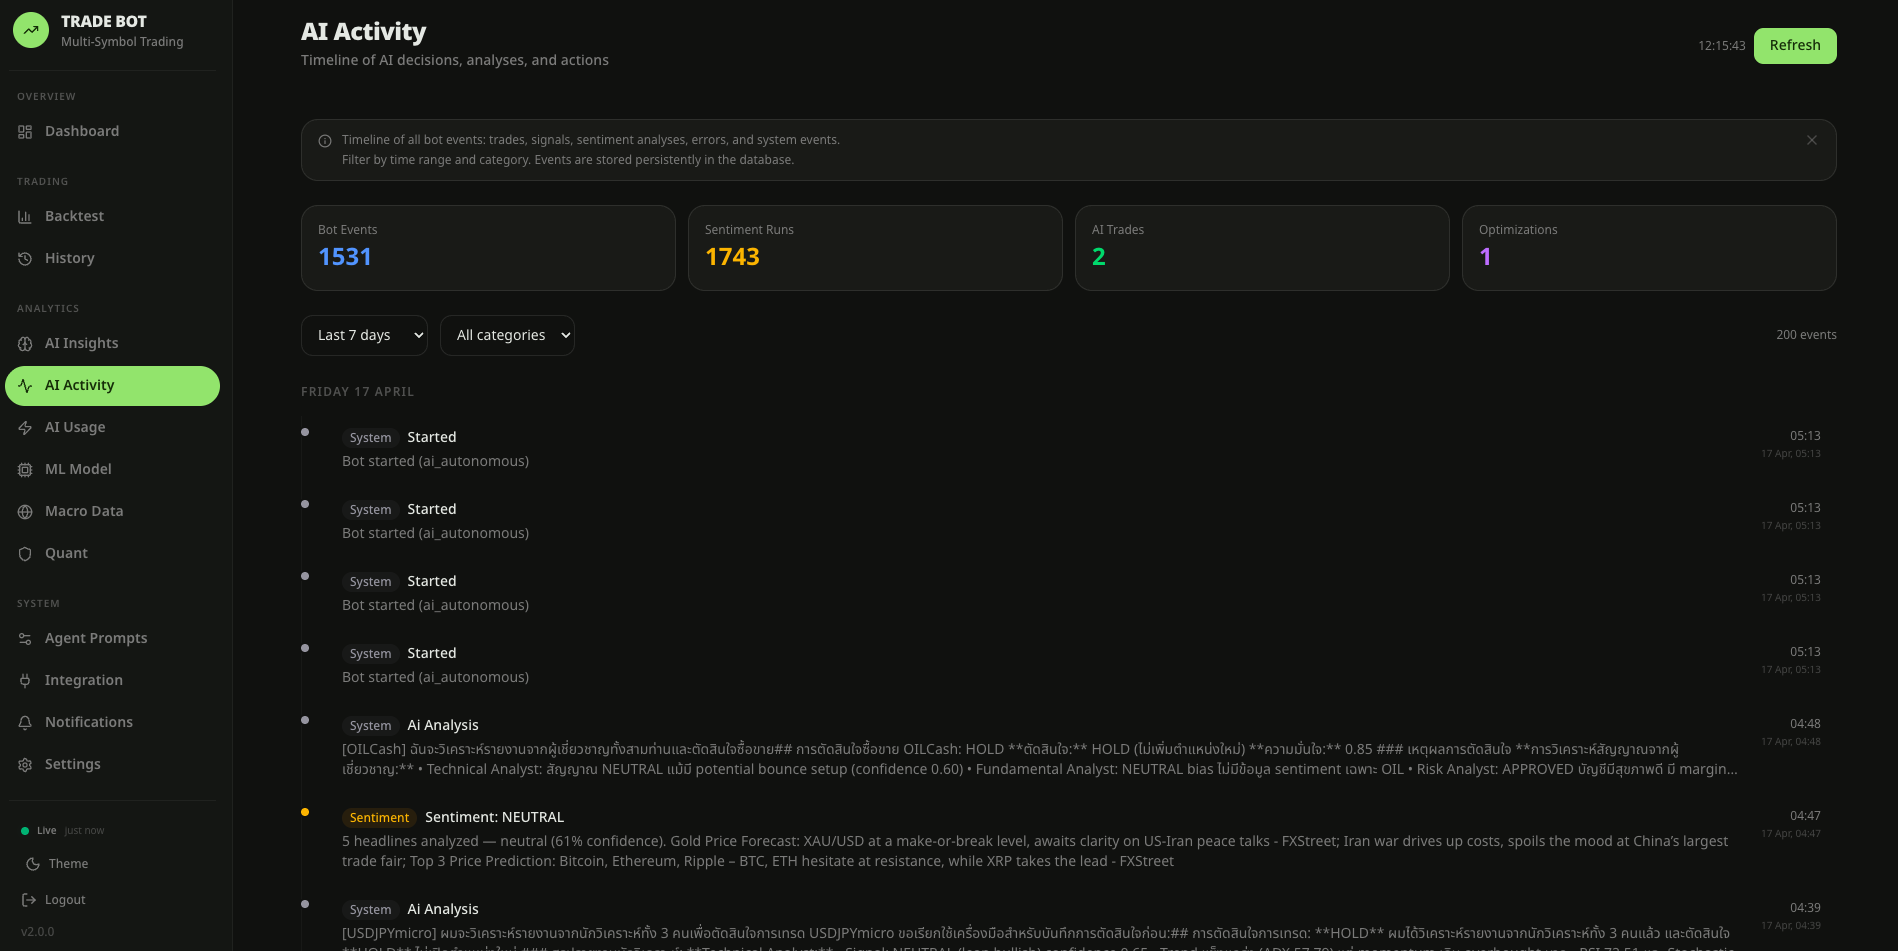Click the Macro Data globe icon

25,512
